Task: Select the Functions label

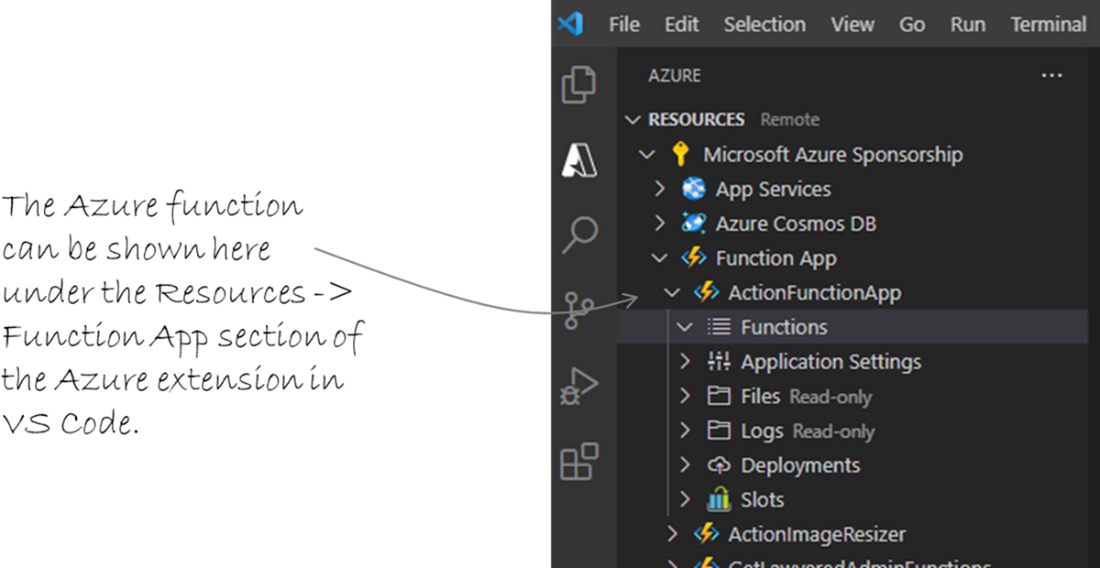Action: [x=784, y=327]
